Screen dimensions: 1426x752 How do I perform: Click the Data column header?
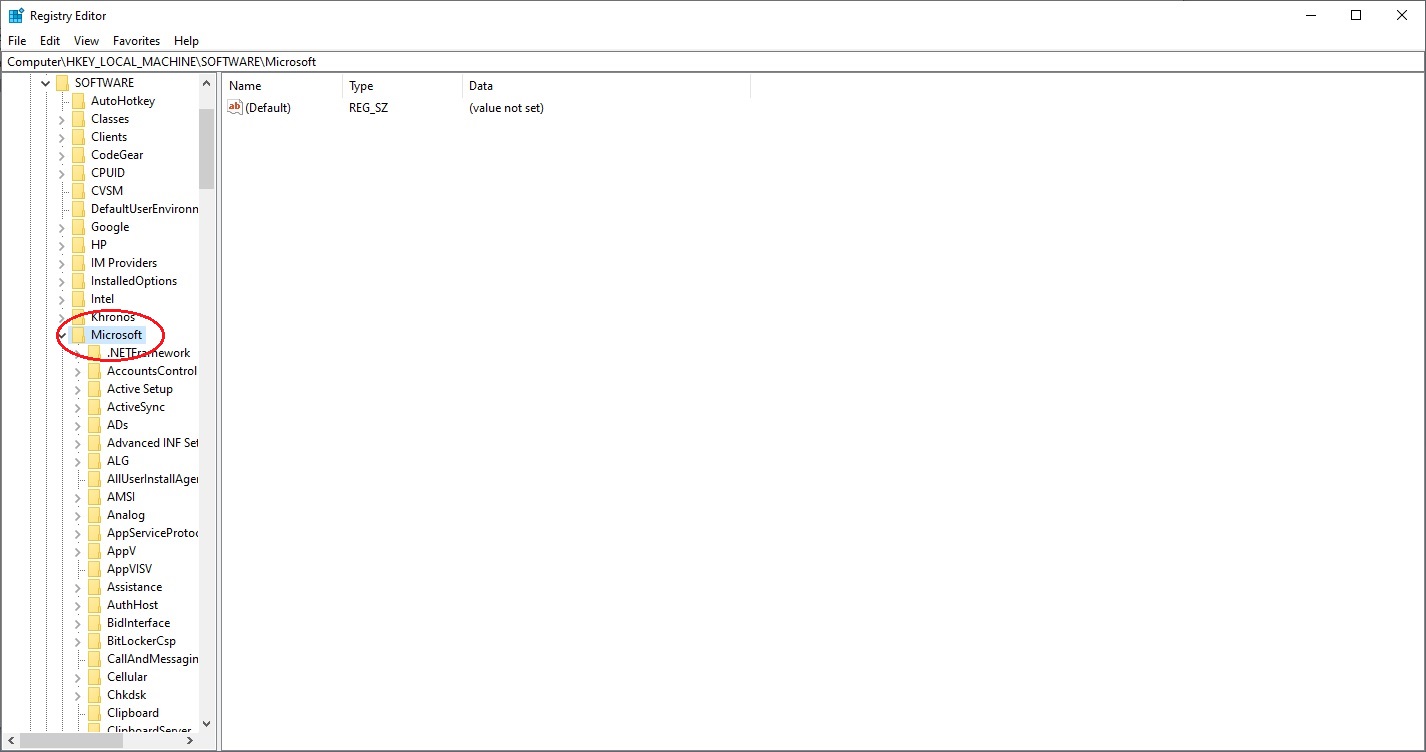click(x=606, y=86)
